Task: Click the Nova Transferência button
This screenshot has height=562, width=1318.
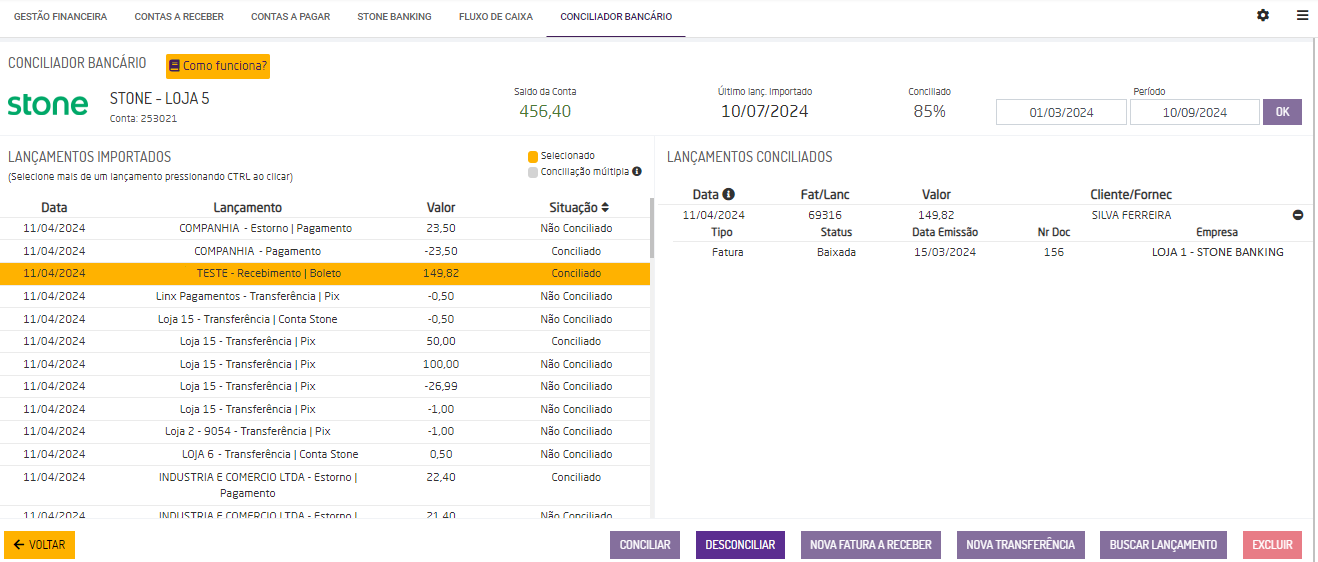Action: 1020,545
